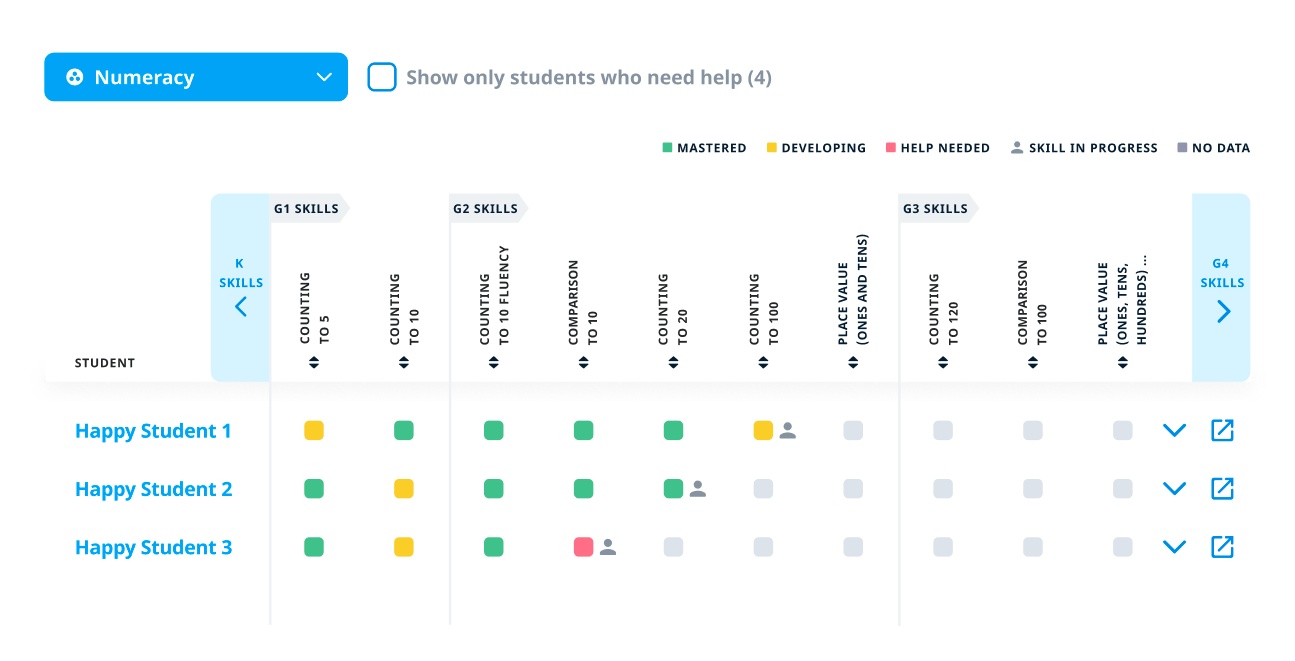Click skill in progress icon for Student 3
This screenshot has height=661, width=1295.
[608, 547]
